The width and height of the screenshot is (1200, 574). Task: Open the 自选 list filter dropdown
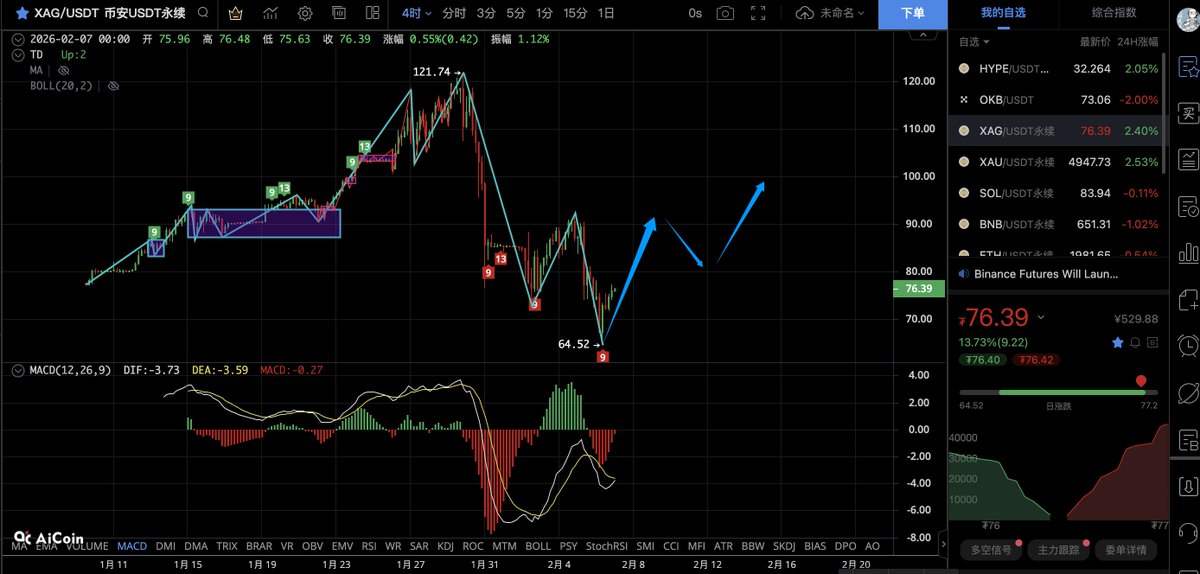(x=974, y=42)
